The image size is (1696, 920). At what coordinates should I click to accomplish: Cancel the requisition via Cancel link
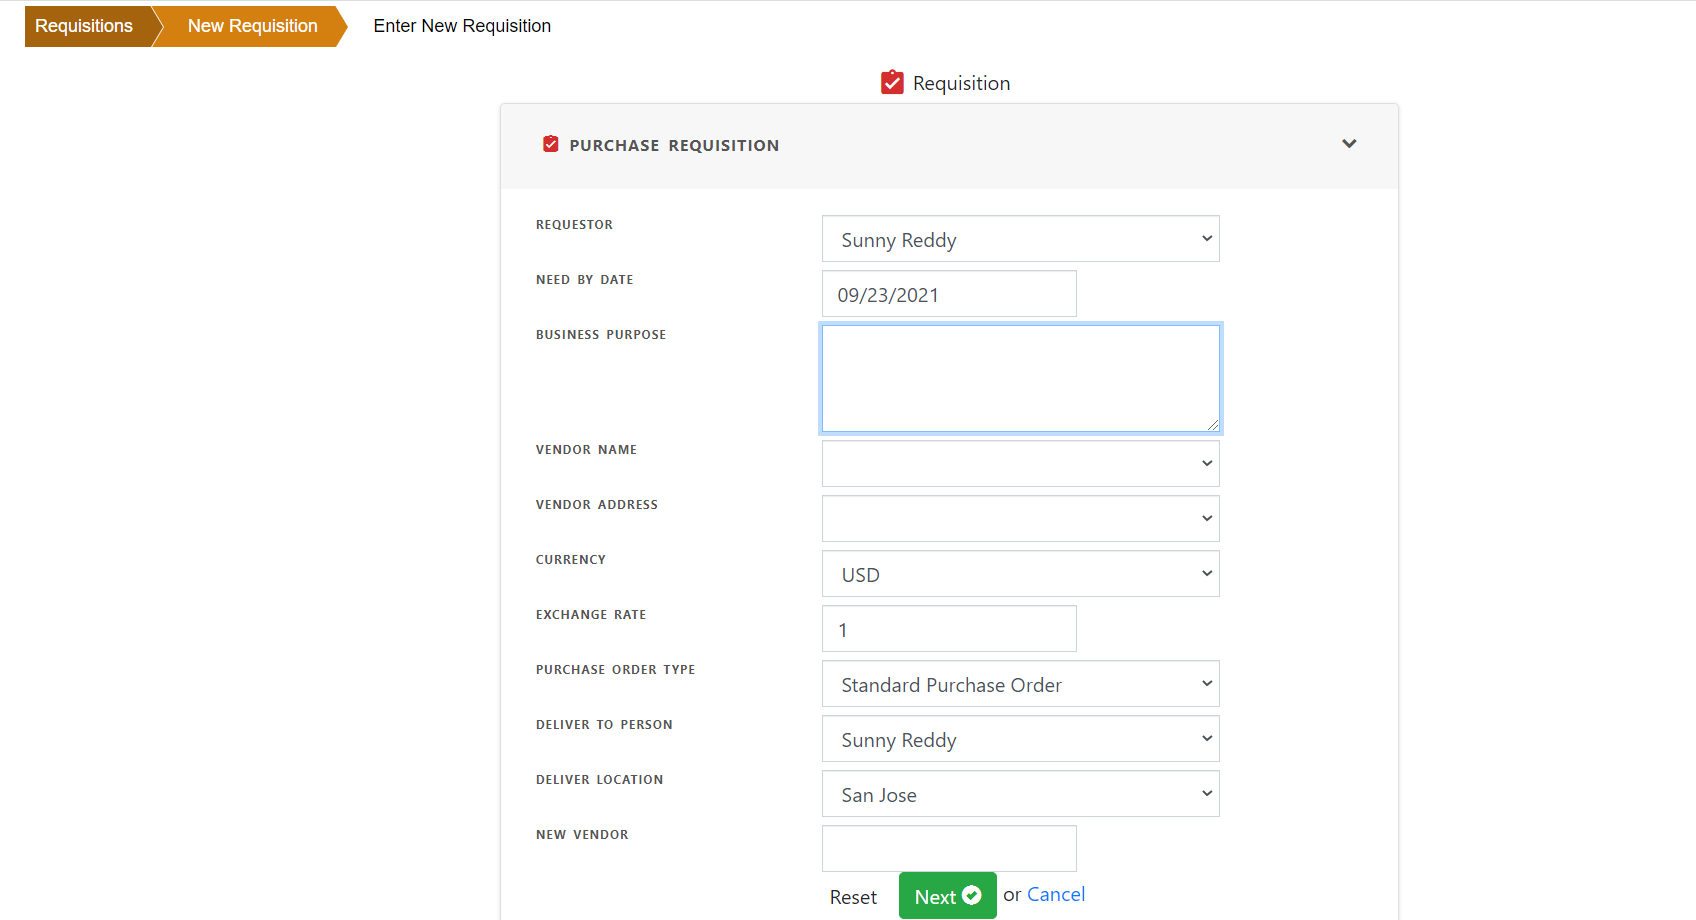[x=1056, y=894]
